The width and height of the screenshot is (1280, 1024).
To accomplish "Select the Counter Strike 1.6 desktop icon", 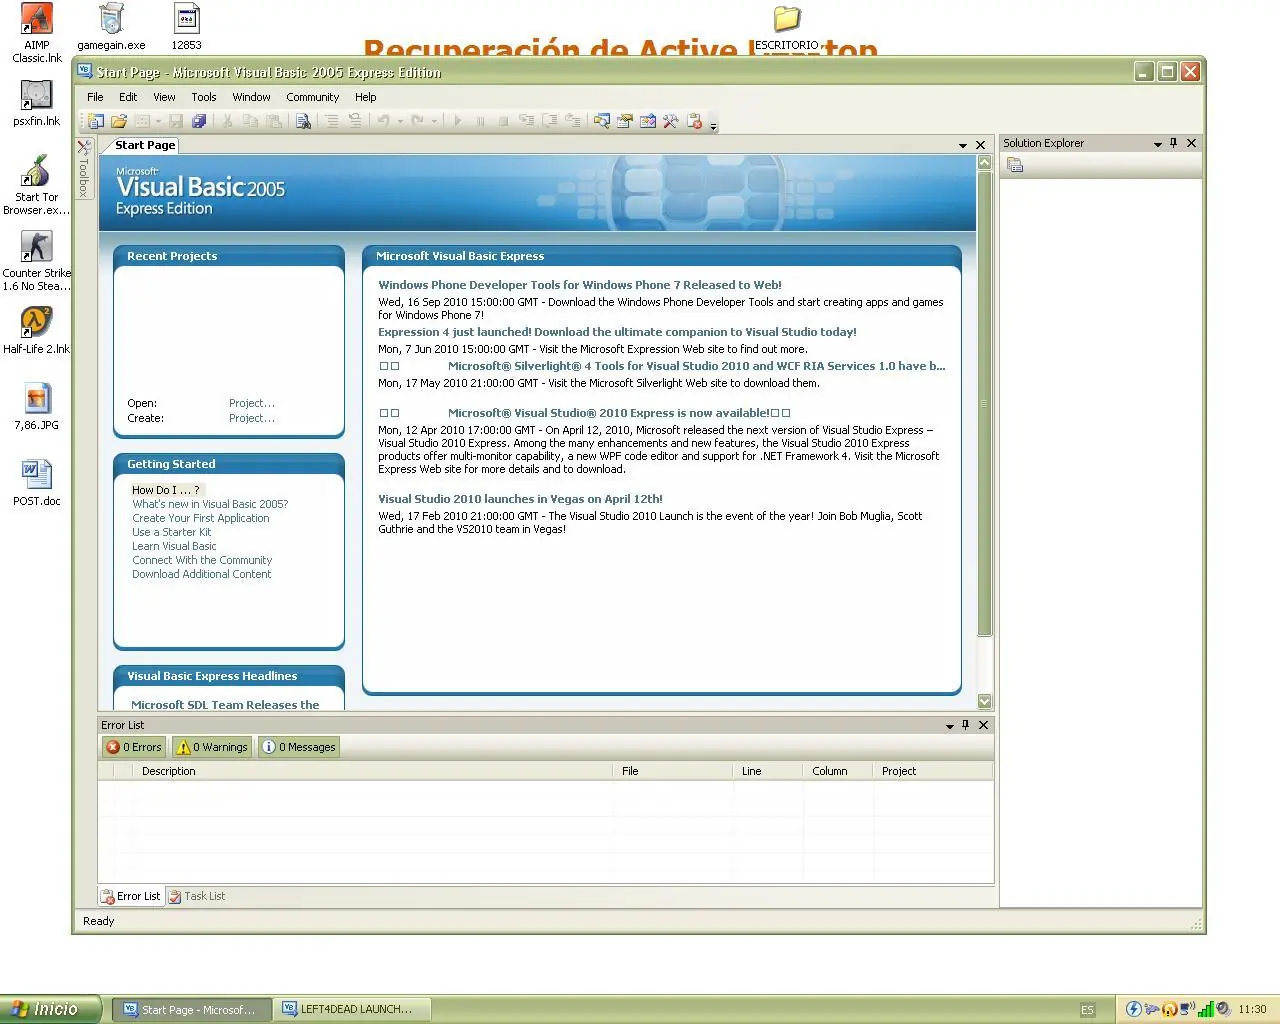I will click(x=37, y=261).
